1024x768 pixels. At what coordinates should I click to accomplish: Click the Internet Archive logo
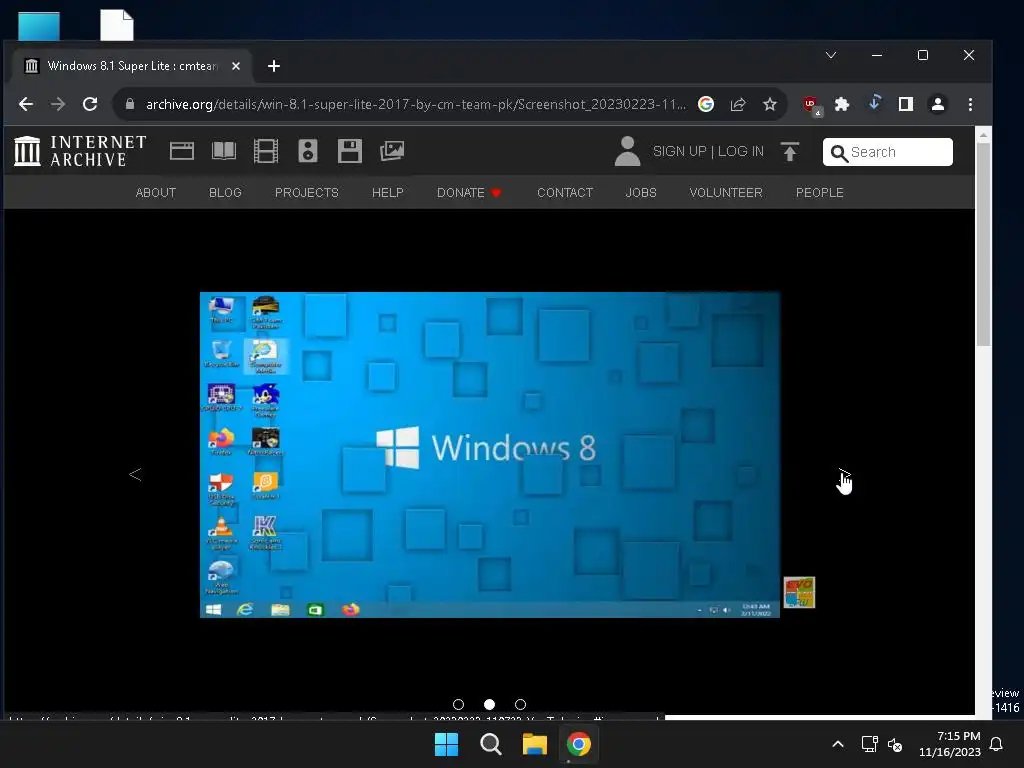80,151
